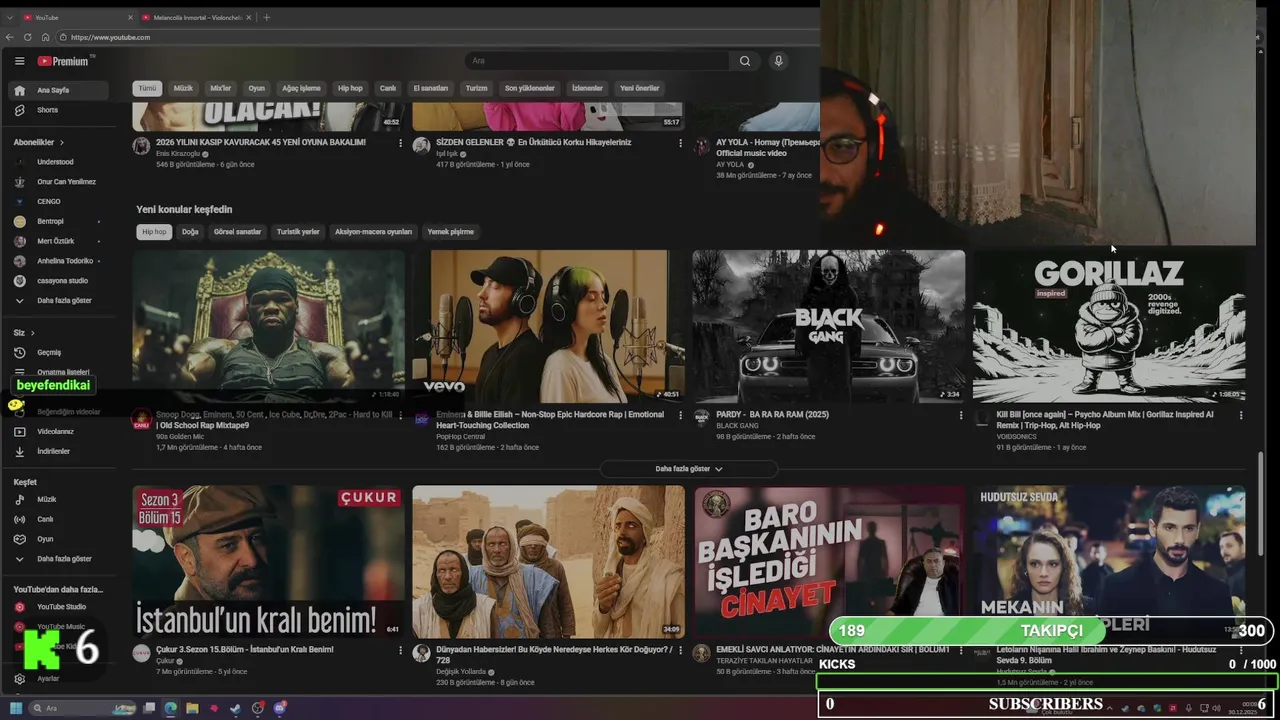The image size is (1280, 720).
Task: Open Geçmiş history in sidebar
Action: tap(58, 352)
